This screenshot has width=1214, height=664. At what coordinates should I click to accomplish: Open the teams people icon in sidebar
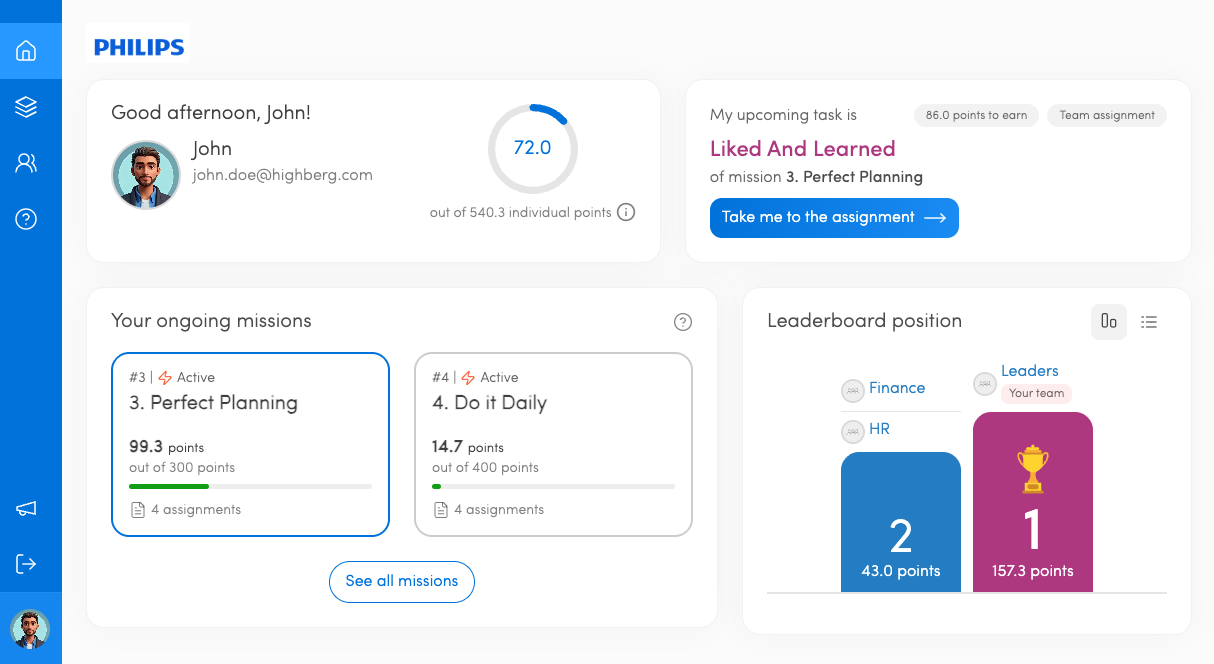coord(27,163)
